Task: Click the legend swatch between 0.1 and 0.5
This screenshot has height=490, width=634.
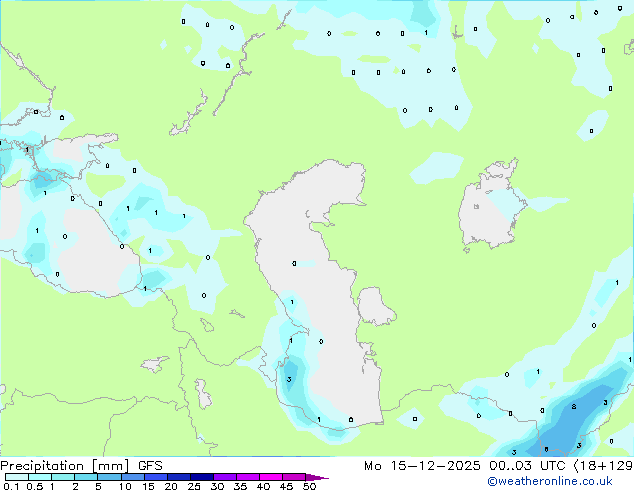Action: [17, 477]
